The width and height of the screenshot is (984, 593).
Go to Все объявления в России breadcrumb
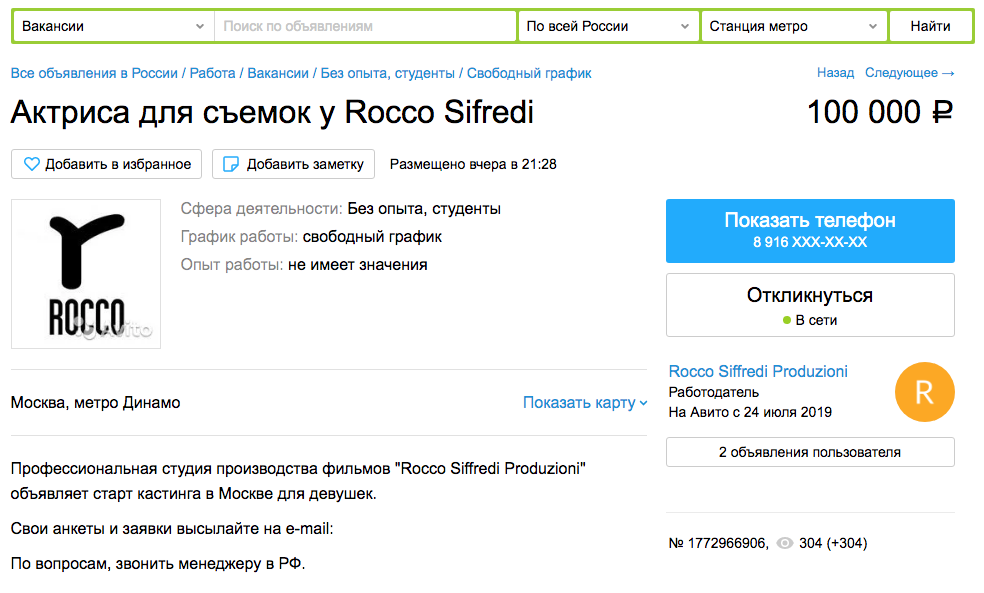94,73
